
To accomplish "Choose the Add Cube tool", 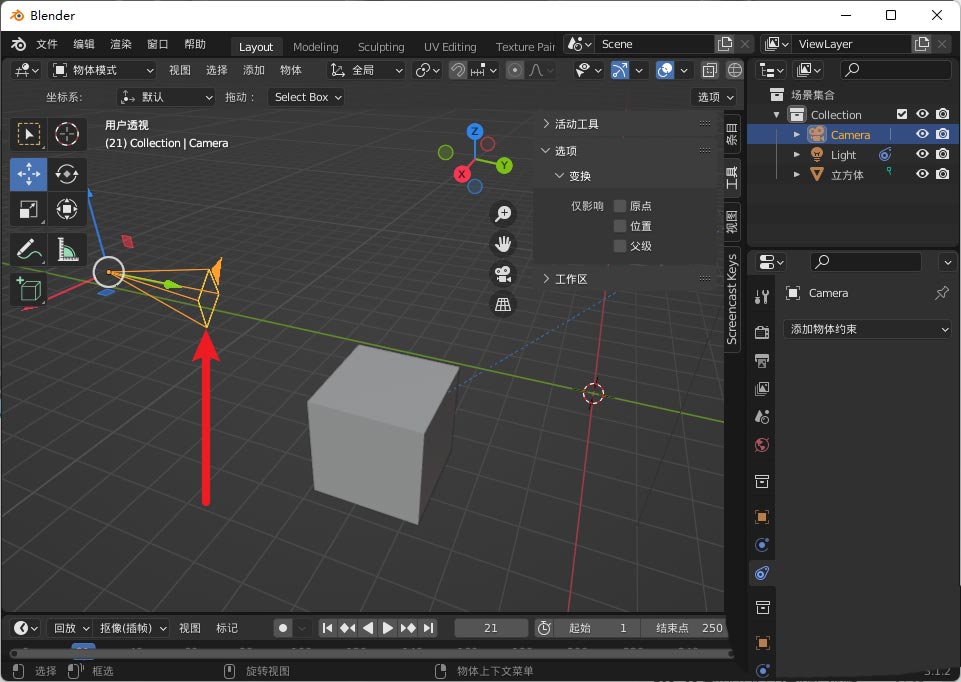I will coord(28,290).
